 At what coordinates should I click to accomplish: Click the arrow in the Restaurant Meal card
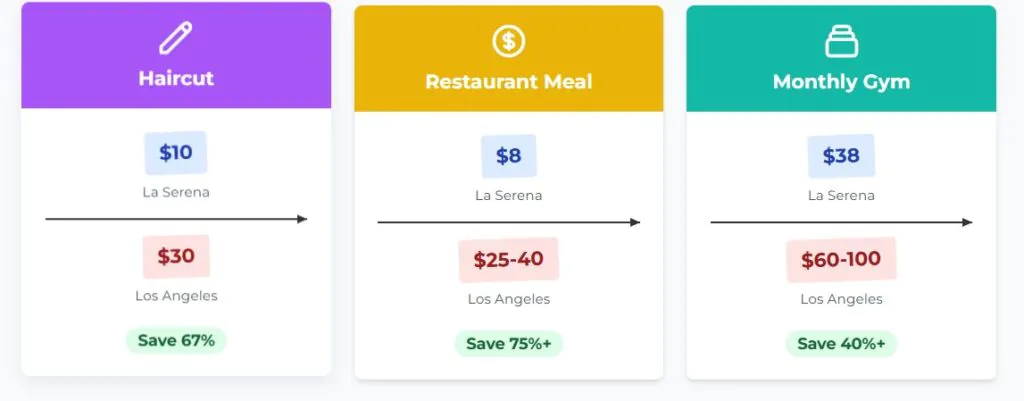pos(509,222)
